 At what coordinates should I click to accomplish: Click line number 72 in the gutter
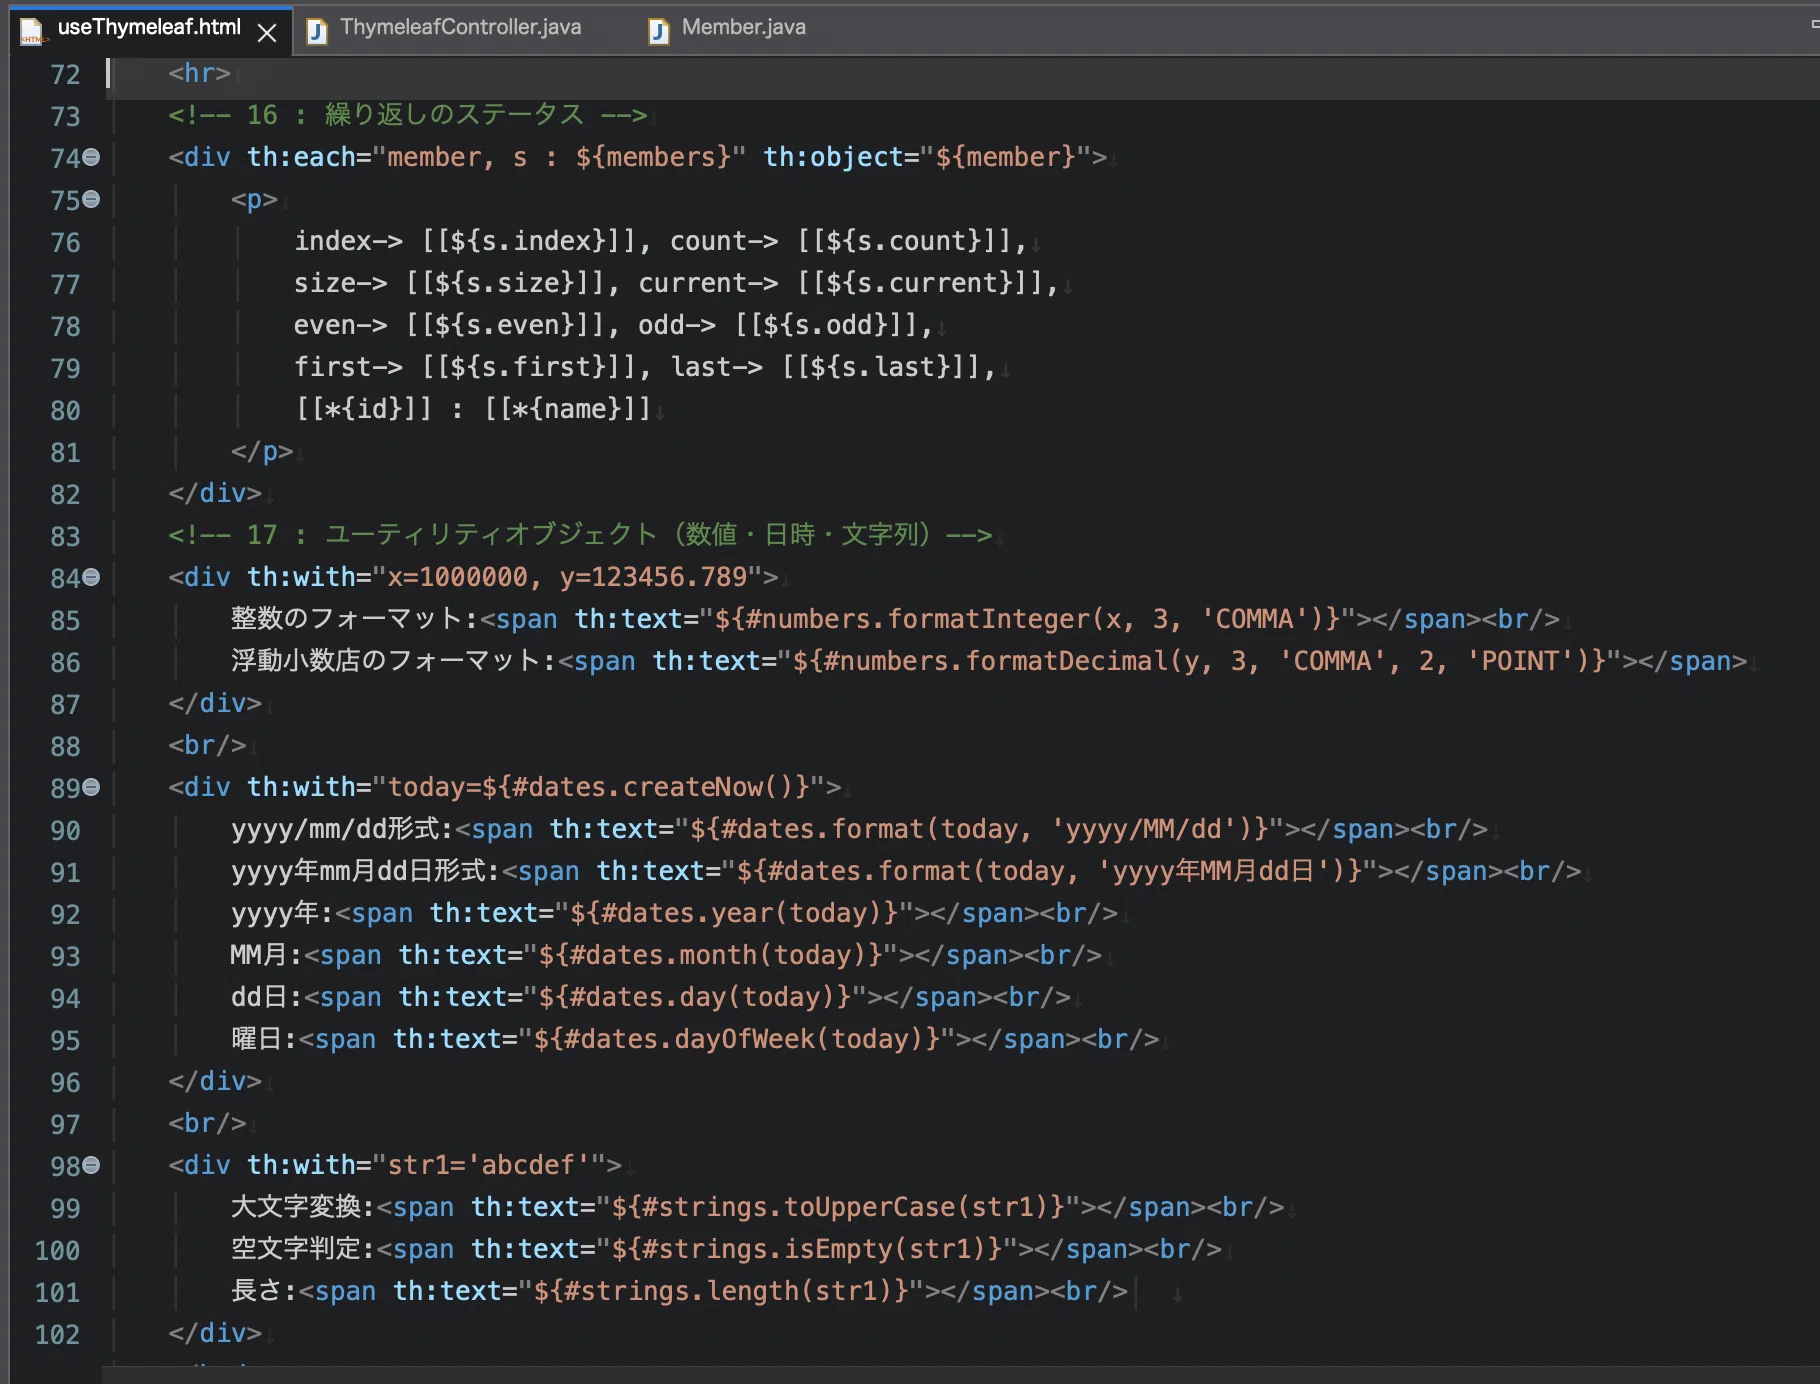tap(65, 75)
